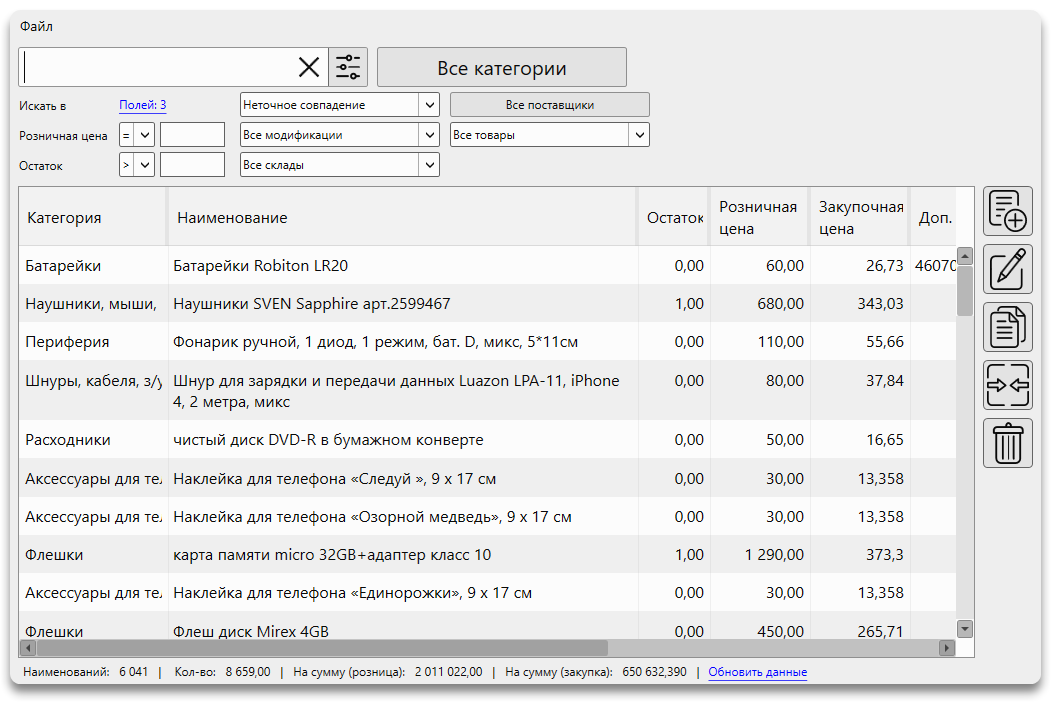Open the Все товары dropdown
Viewport: 1051px width, 702px height.
550,135
